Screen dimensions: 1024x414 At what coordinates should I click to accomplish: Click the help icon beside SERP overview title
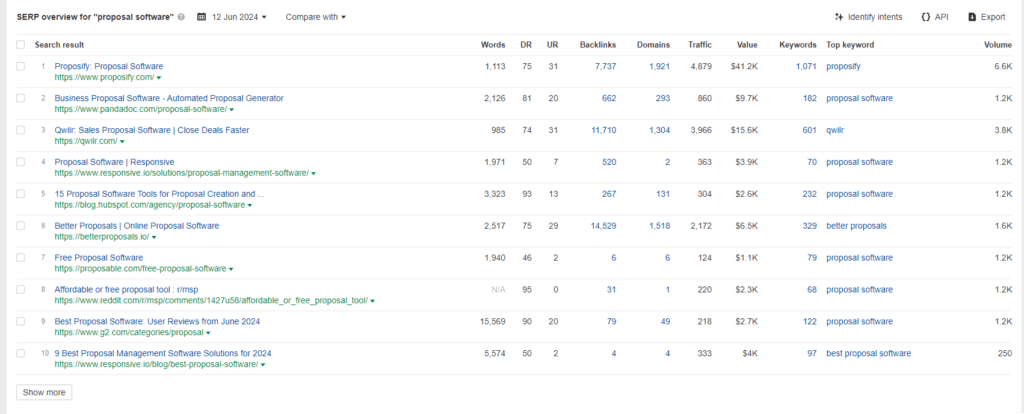[181, 18]
